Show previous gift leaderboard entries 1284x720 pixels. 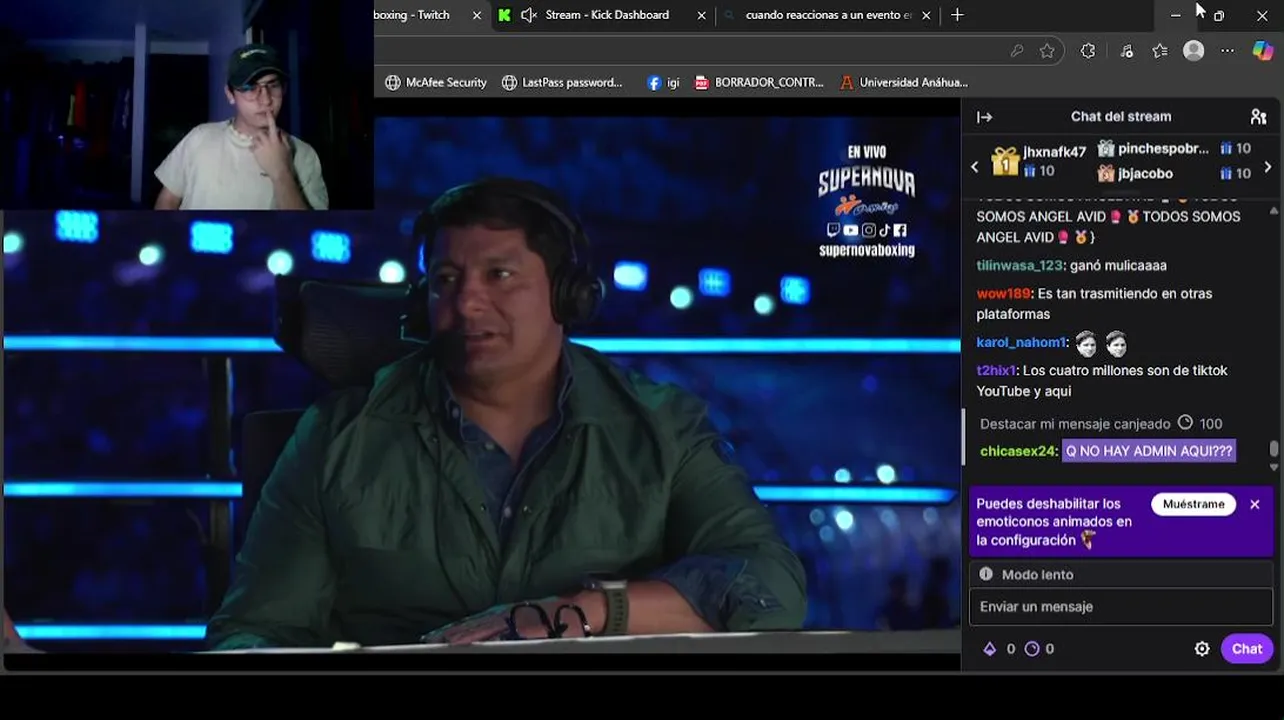coord(975,167)
